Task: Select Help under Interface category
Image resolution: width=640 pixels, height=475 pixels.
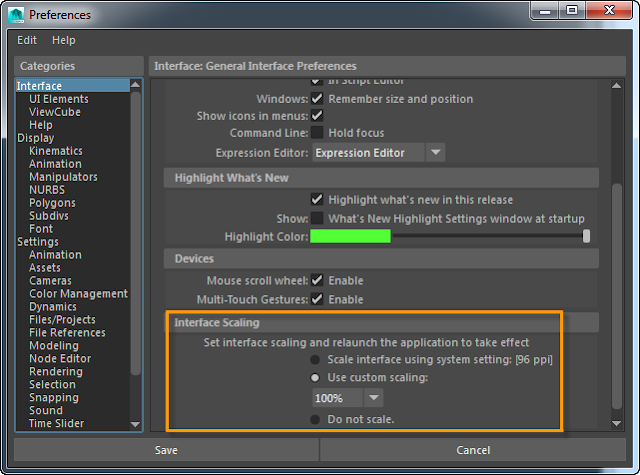Action: click(41, 125)
